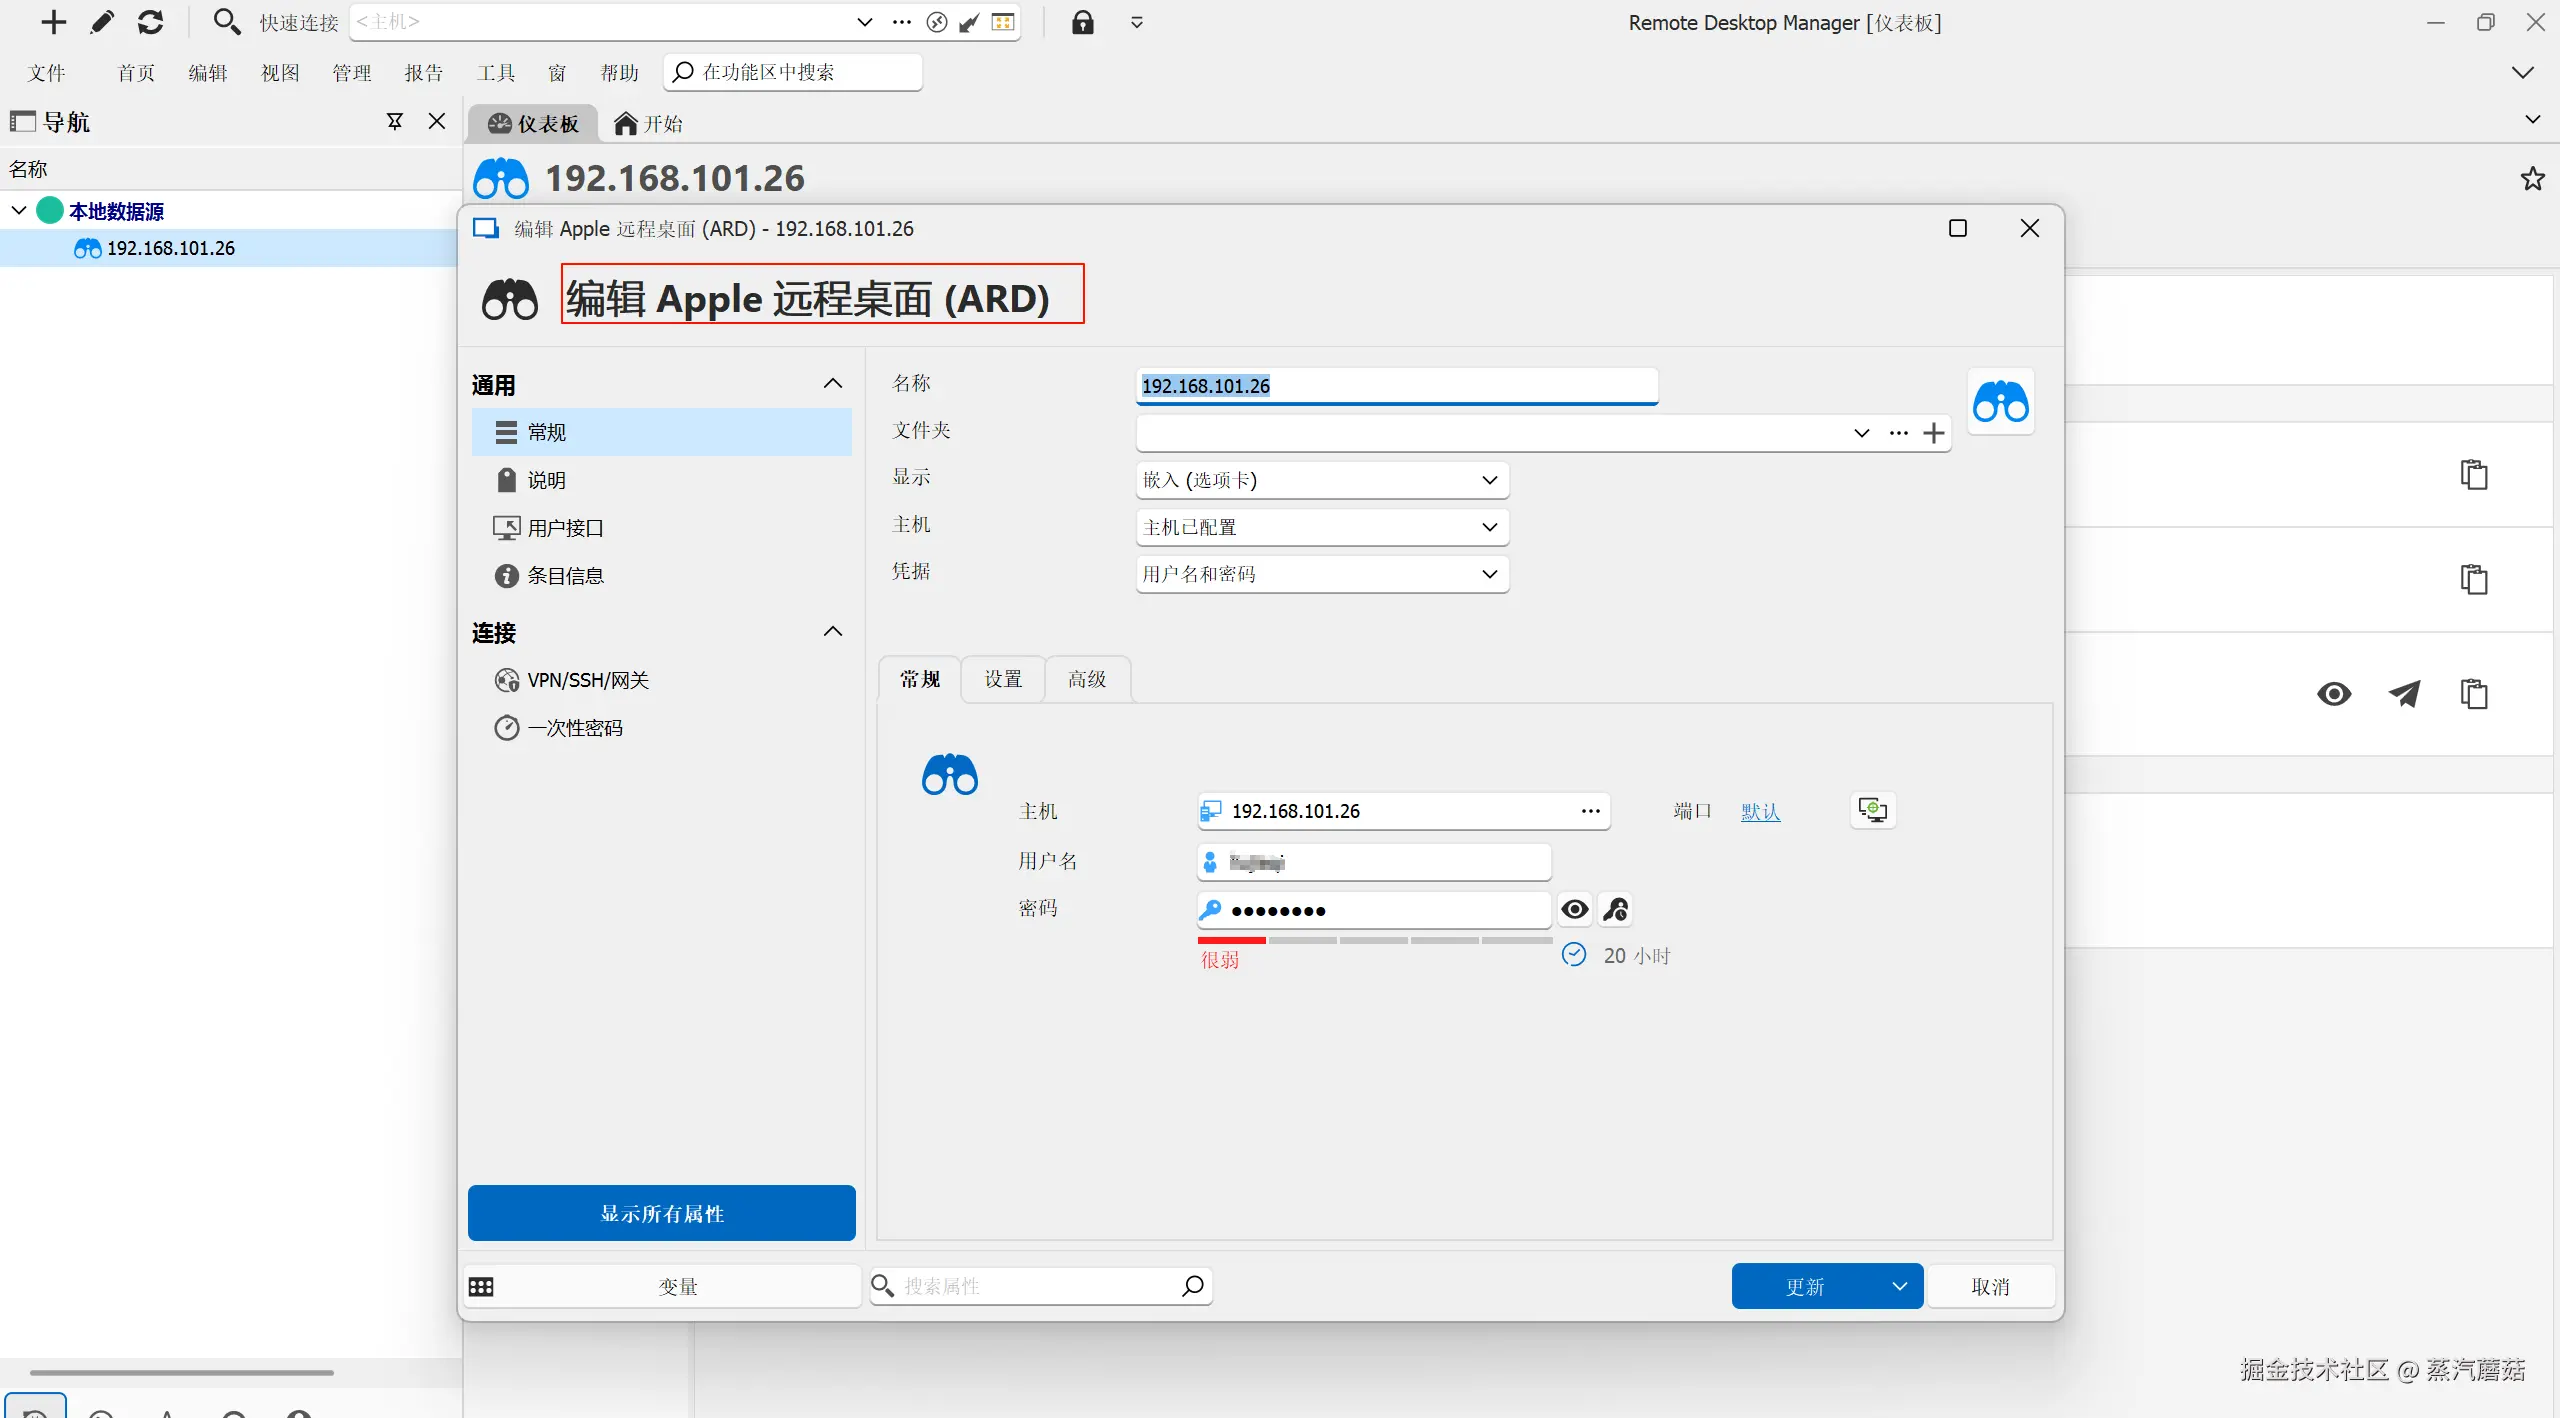
Task: Click the 默认 port link
Action: [x=1760, y=812]
